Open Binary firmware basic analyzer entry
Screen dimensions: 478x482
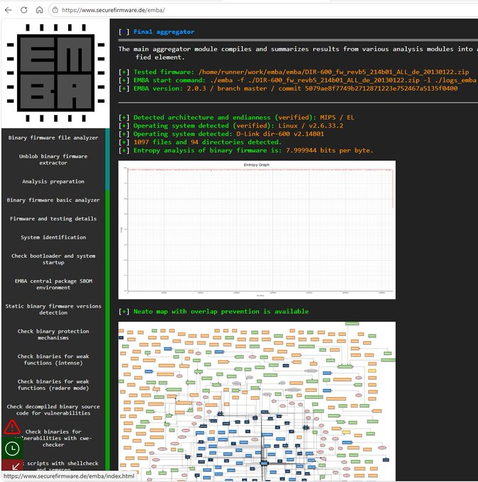coord(53,200)
